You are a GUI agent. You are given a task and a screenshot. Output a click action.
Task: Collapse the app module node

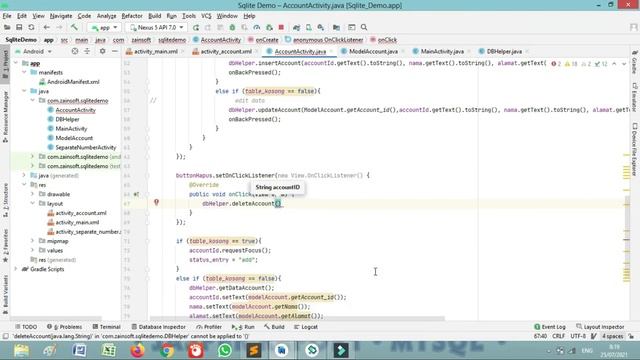pyautogui.click(x=16, y=63)
